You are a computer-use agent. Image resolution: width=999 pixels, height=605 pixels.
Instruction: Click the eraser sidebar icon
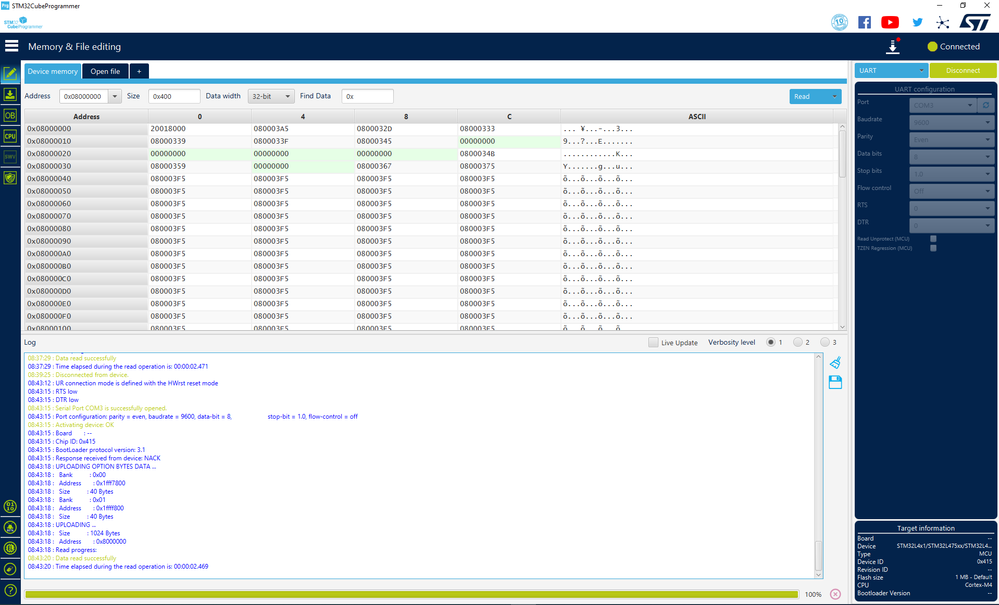pos(10,569)
